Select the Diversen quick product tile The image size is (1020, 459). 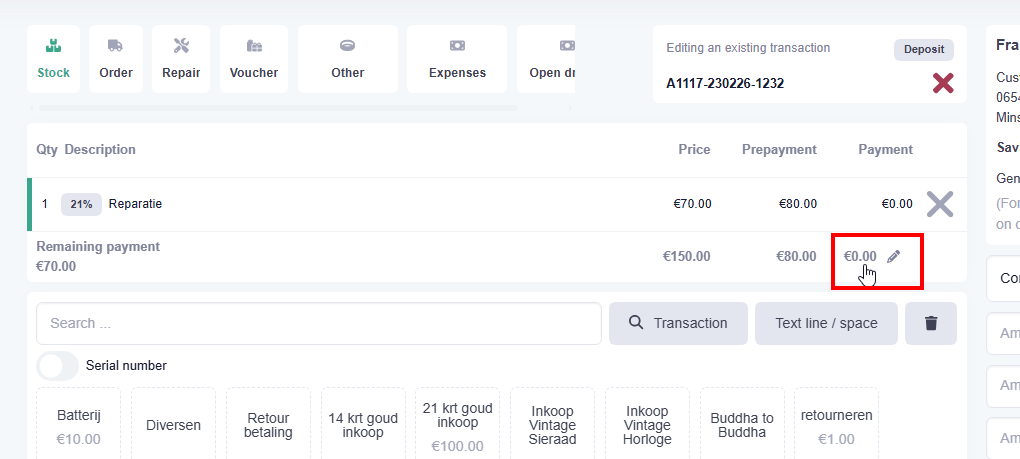pyautogui.click(x=173, y=425)
